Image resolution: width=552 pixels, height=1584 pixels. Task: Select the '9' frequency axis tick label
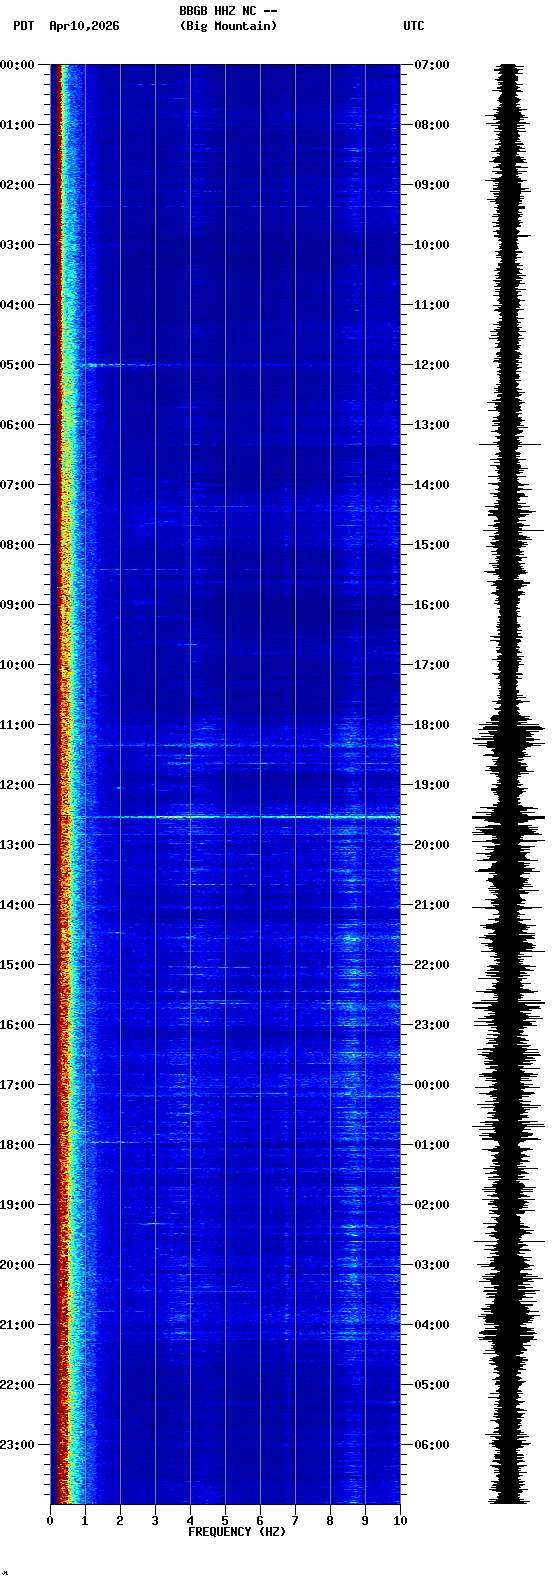point(365,1521)
